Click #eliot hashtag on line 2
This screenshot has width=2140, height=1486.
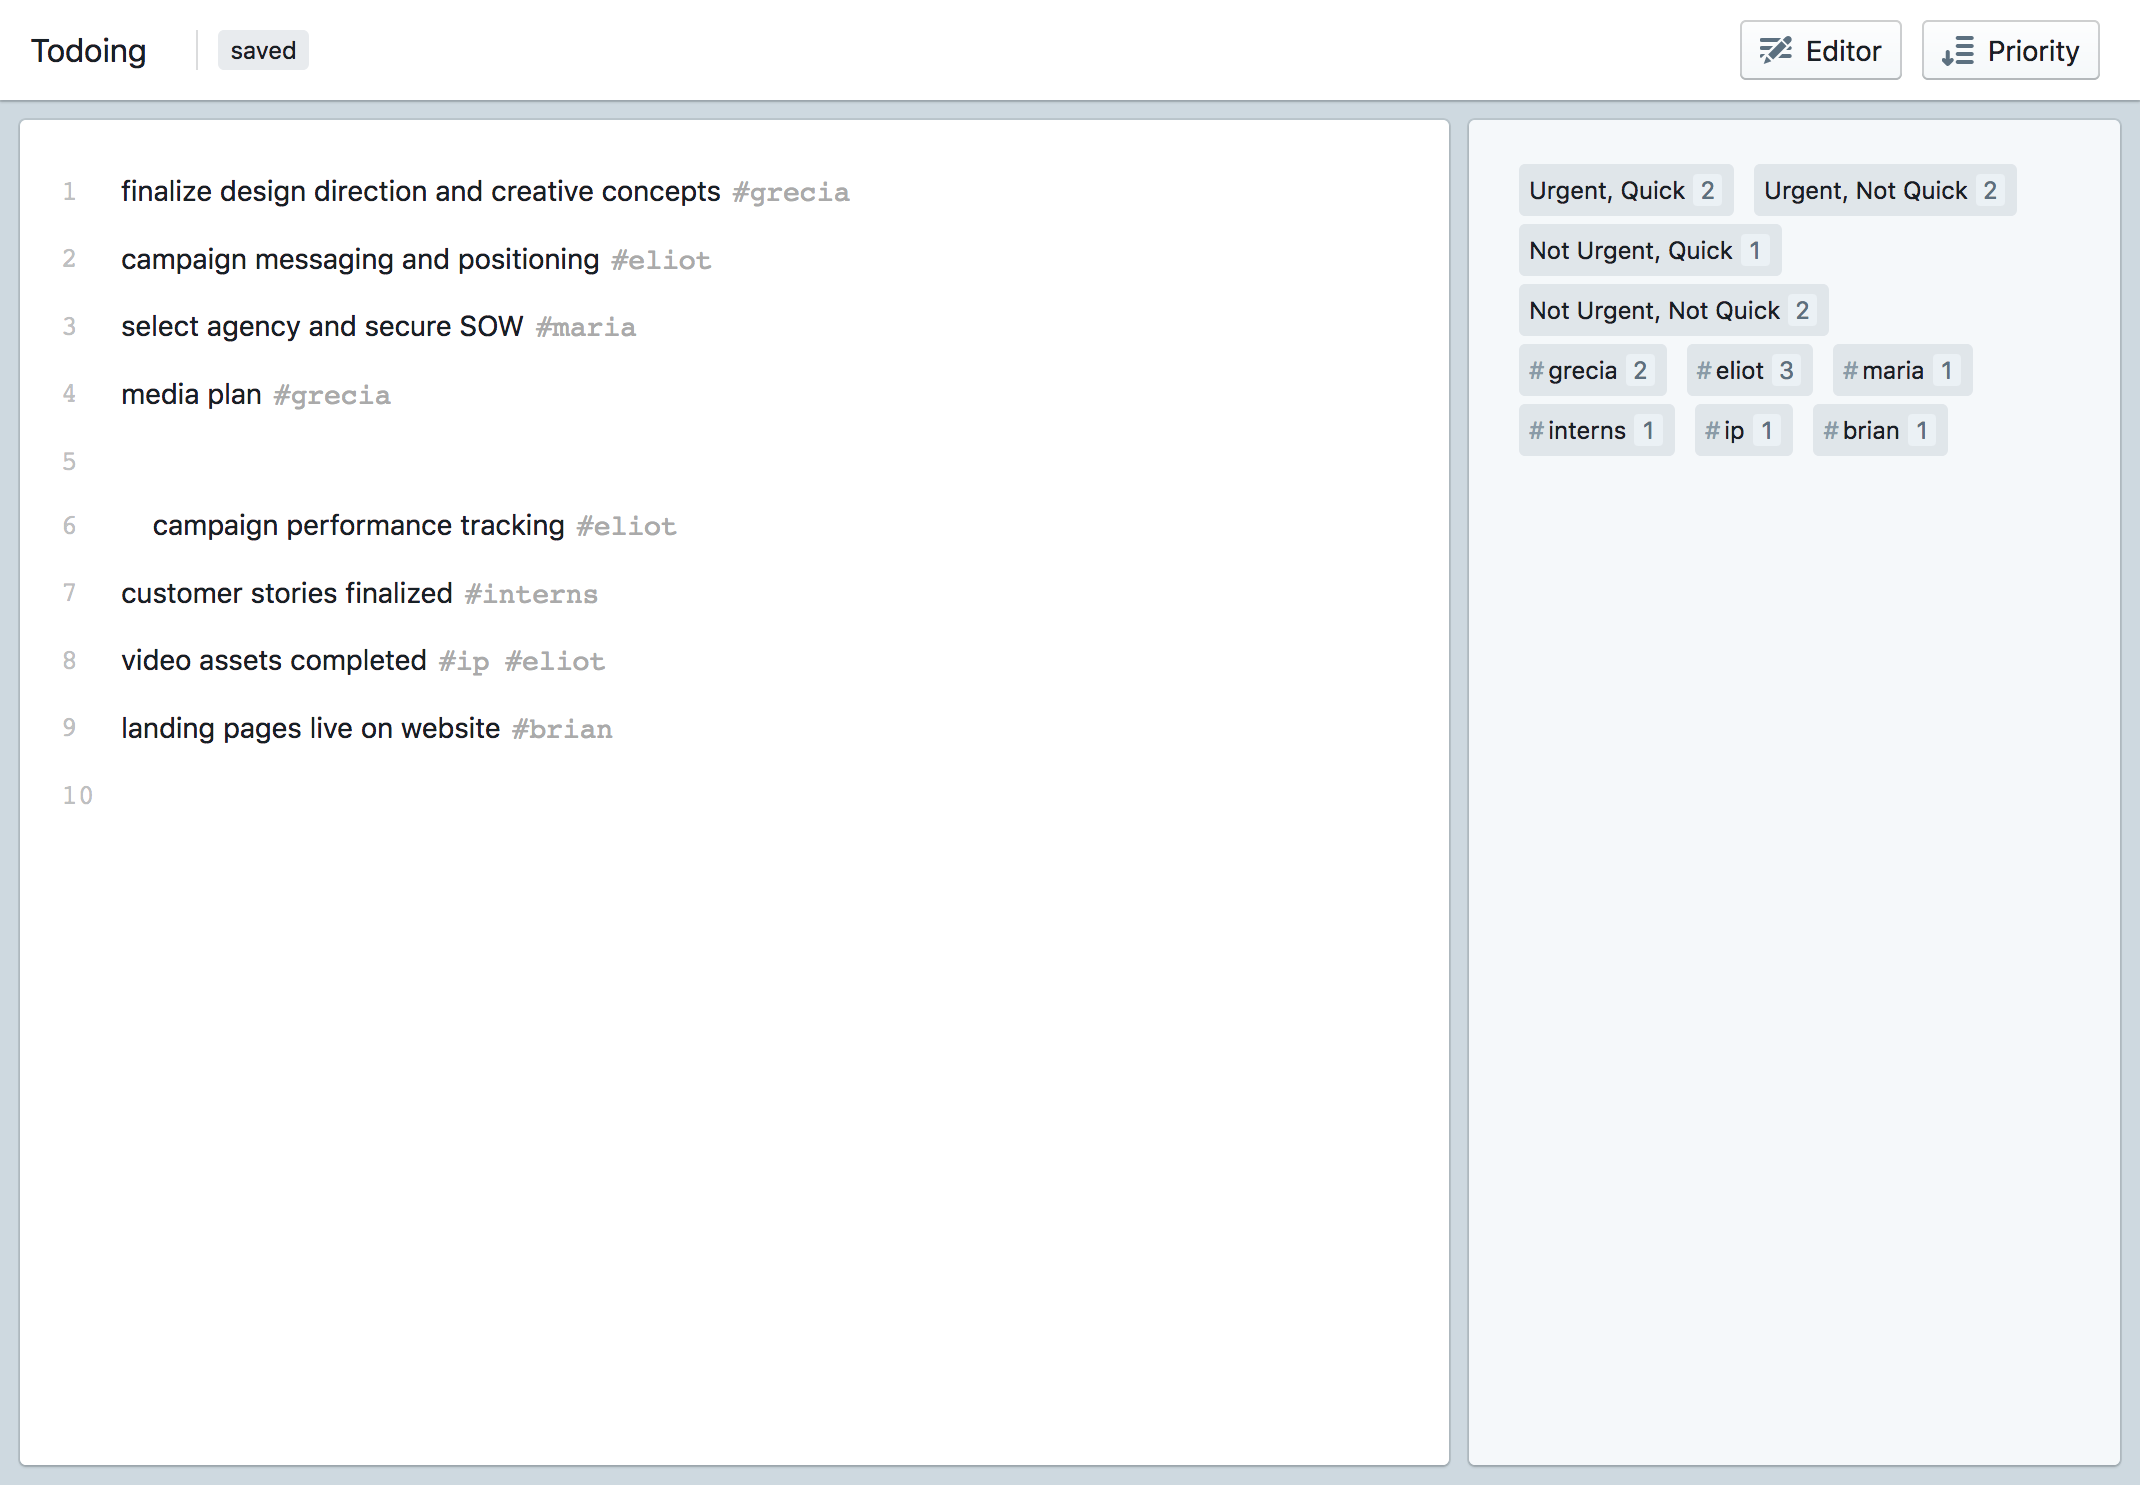661,260
